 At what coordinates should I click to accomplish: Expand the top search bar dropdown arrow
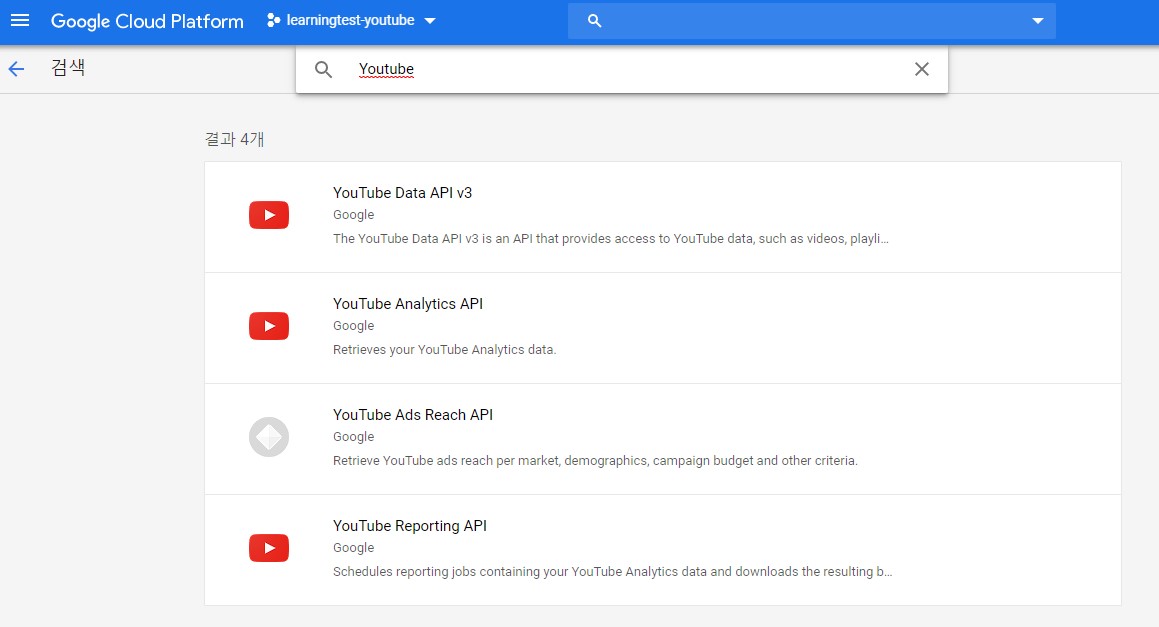point(1038,21)
